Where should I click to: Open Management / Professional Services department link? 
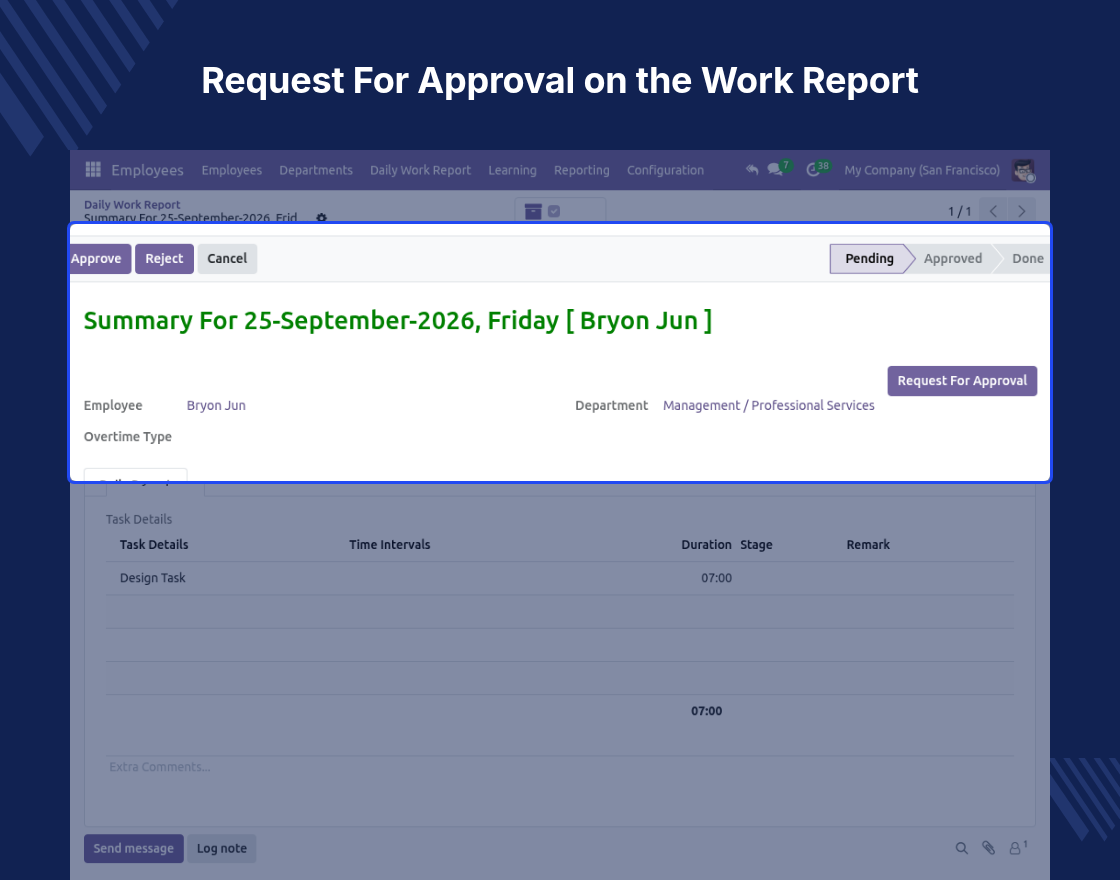pos(769,405)
